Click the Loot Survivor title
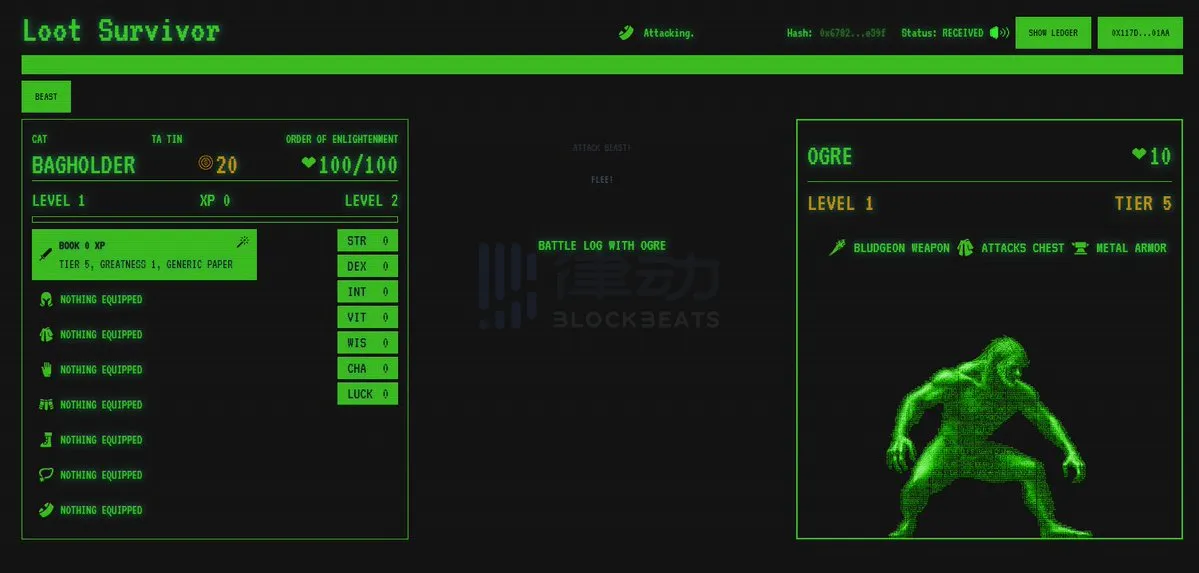Image resolution: width=1199 pixels, height=573 pixels. (121, 31)
